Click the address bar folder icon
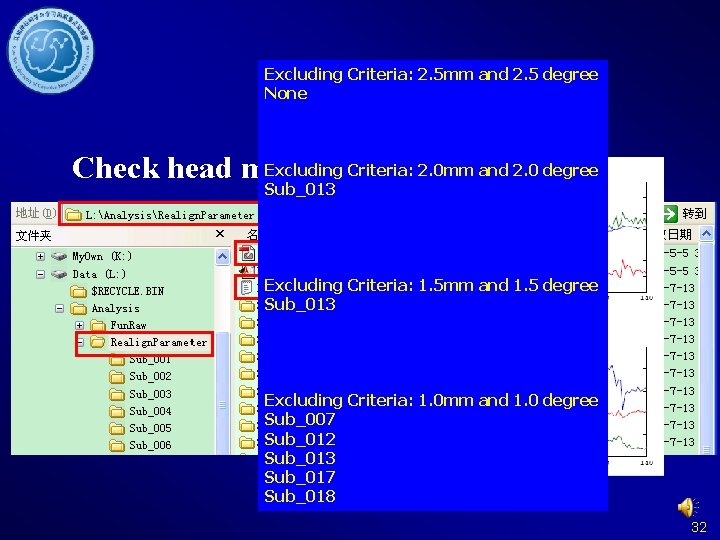The width and height of the screenshot is (720, 540). click(73, 215)
